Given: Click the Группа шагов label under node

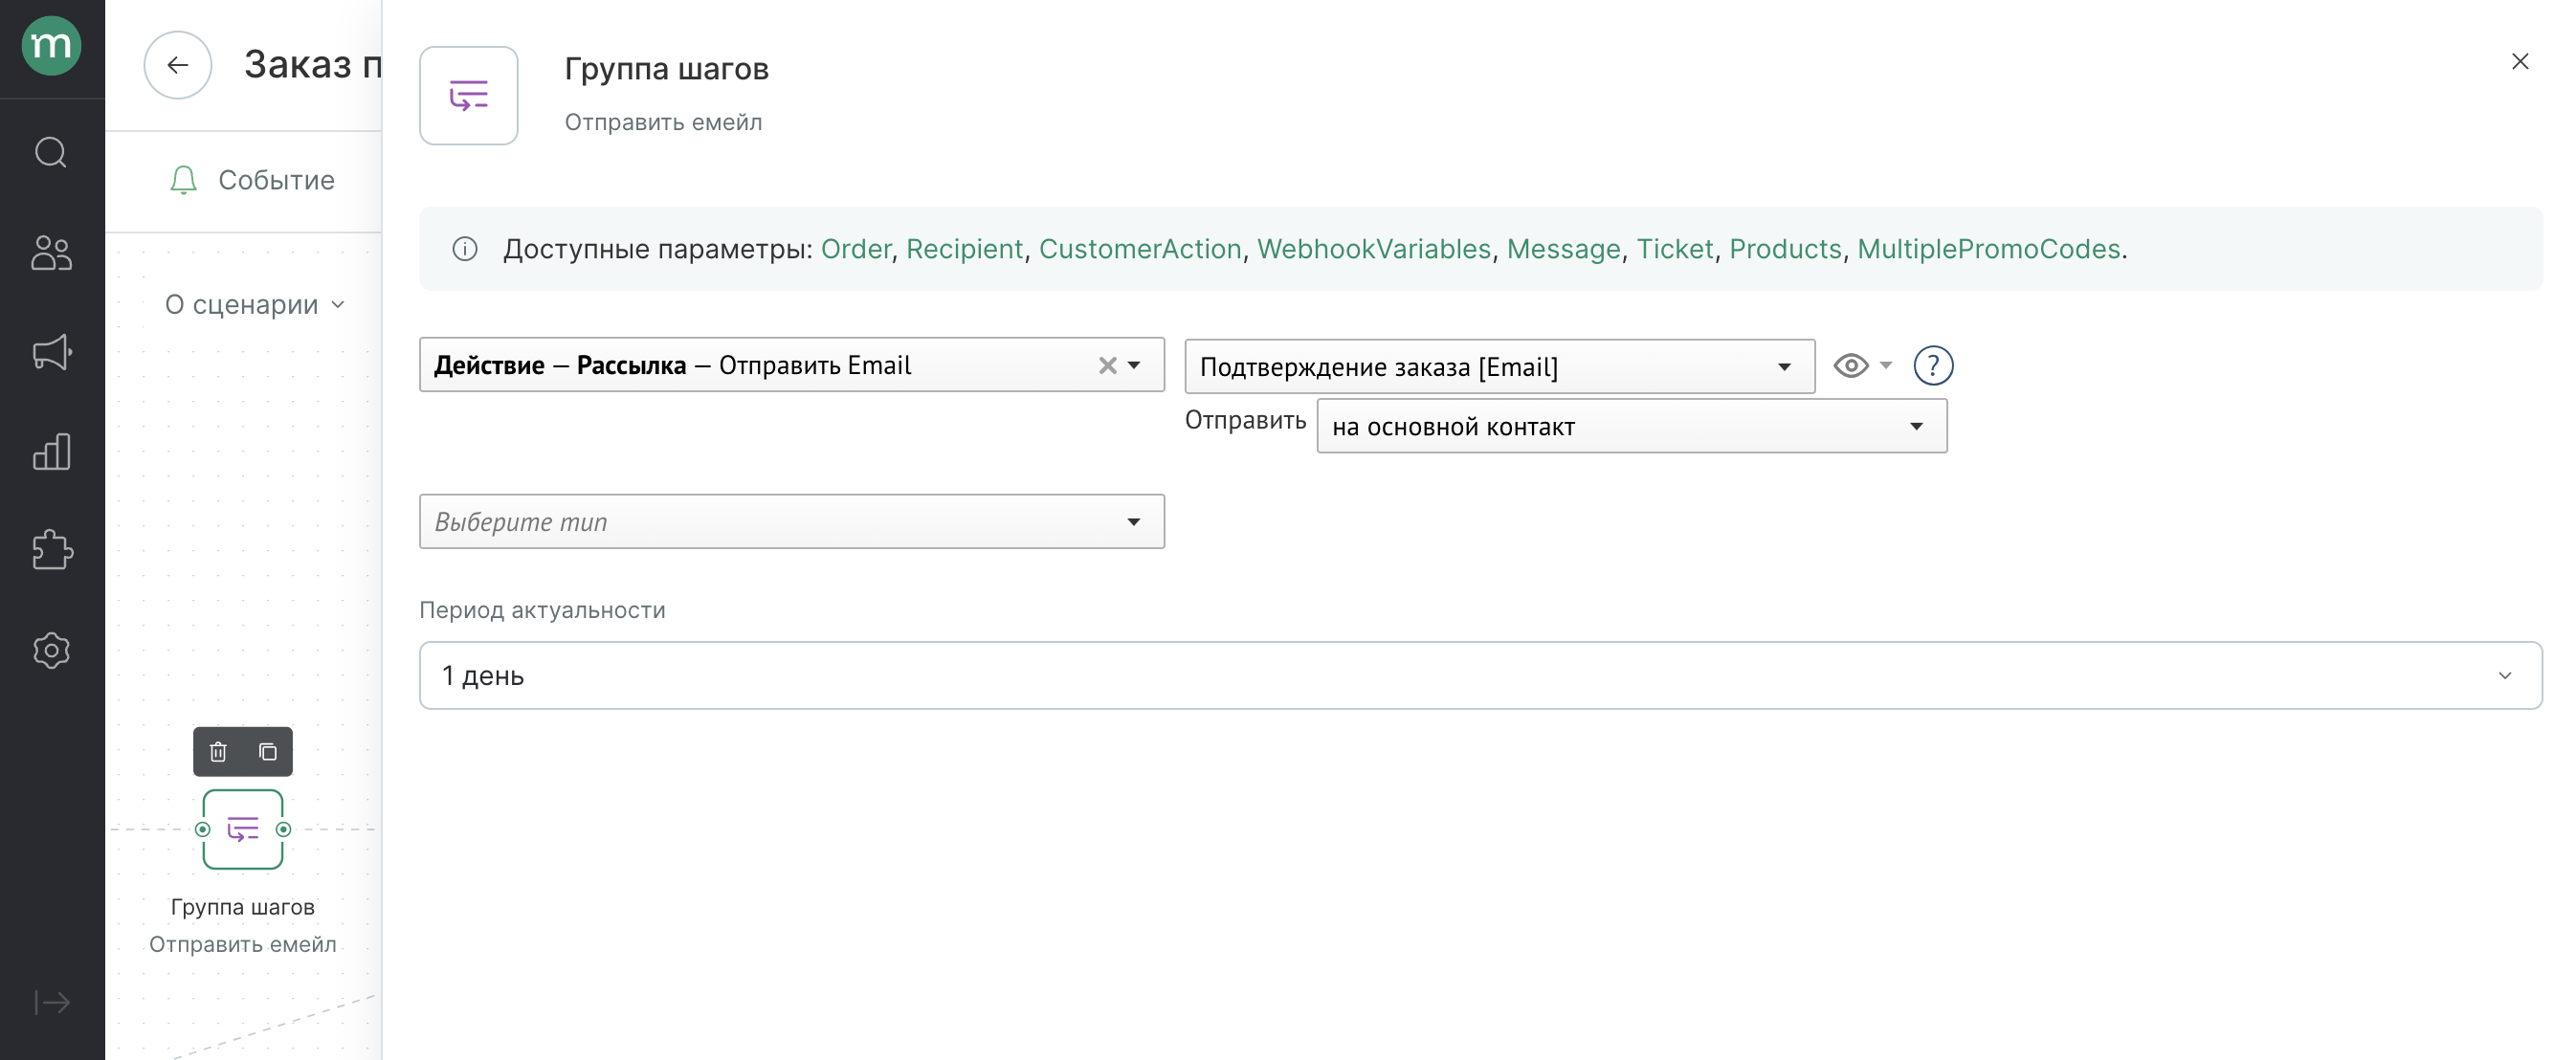Looking at the screenshot, I should tap(243, 906).
